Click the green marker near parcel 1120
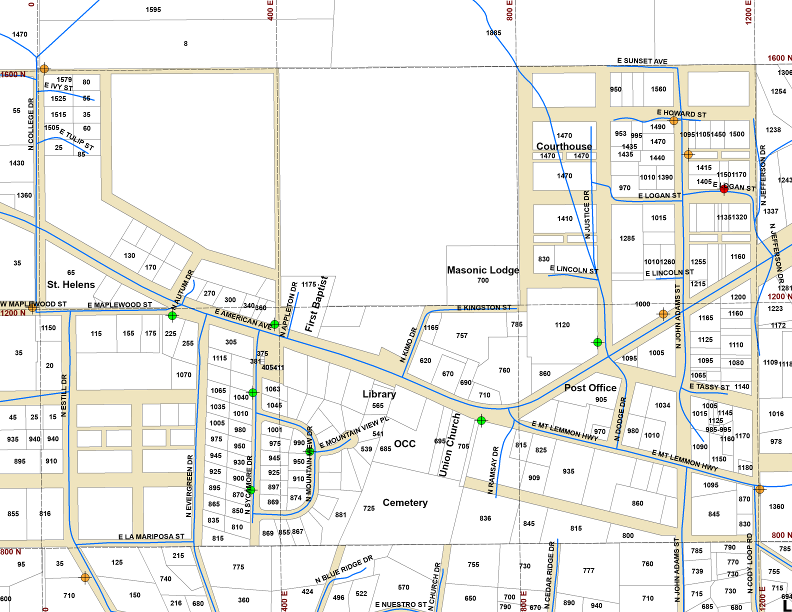Screen dimensions: 792x612 pos(598,342)
